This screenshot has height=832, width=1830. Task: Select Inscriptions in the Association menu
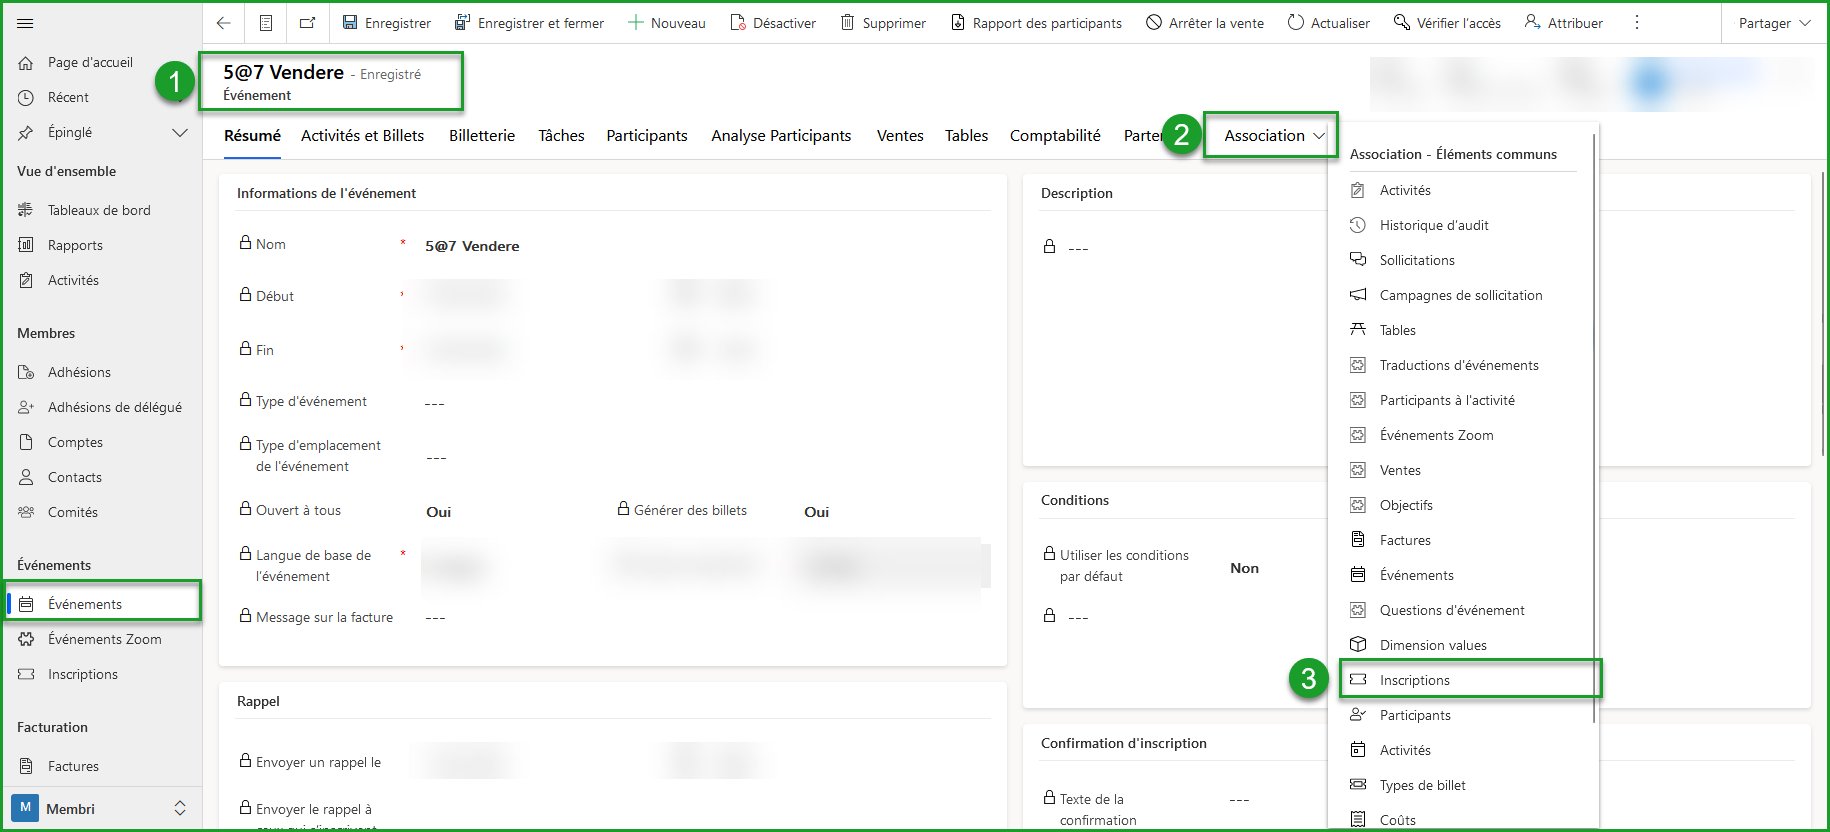(x=1414, y=680)
